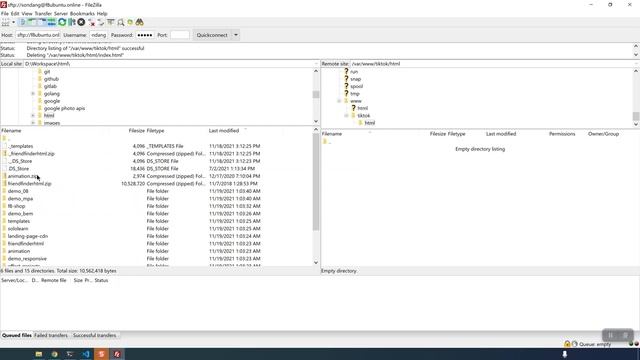Open the Quickconnect history dropdown

[236, 35]
